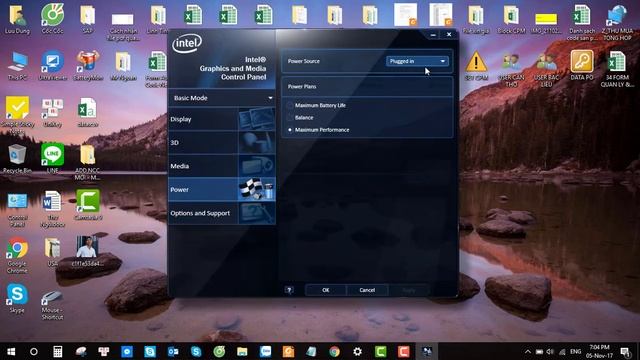Open the USA folder on desktop
The width and height of the screenshot is (640, 360).
(52, 252)
